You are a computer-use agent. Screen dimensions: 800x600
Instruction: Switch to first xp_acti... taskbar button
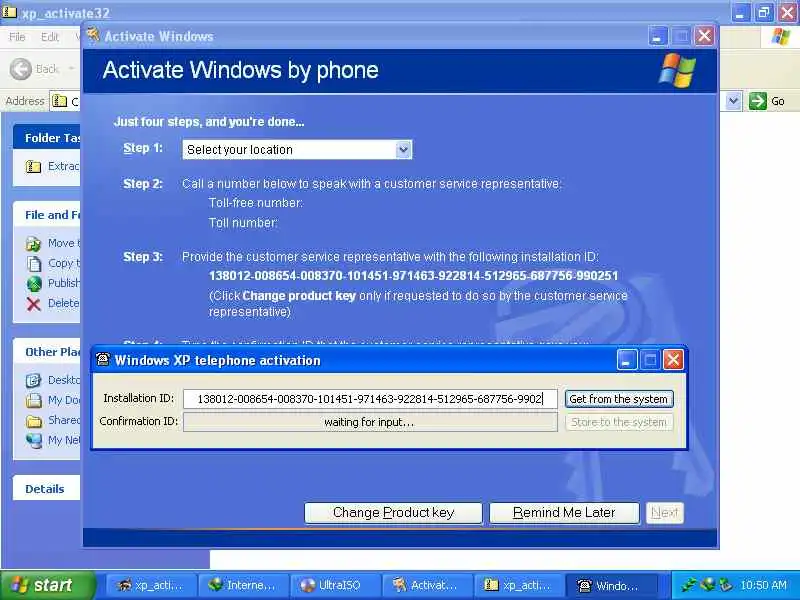pyautogui.click(x=152, y=585)
